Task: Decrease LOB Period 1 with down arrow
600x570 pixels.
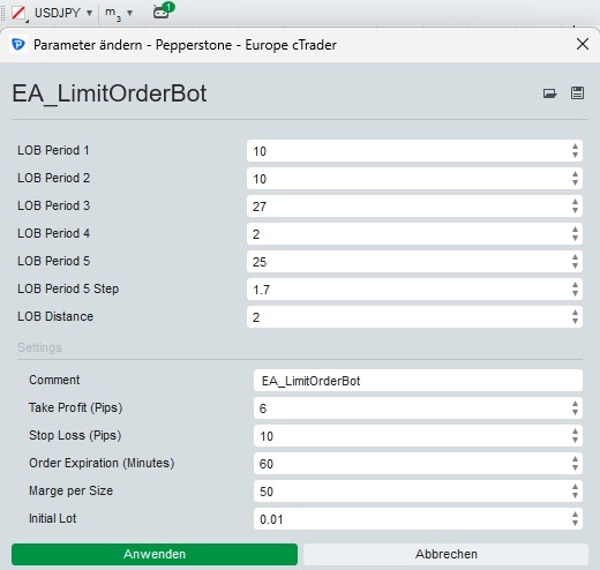Action: click(x=575, y=155)
